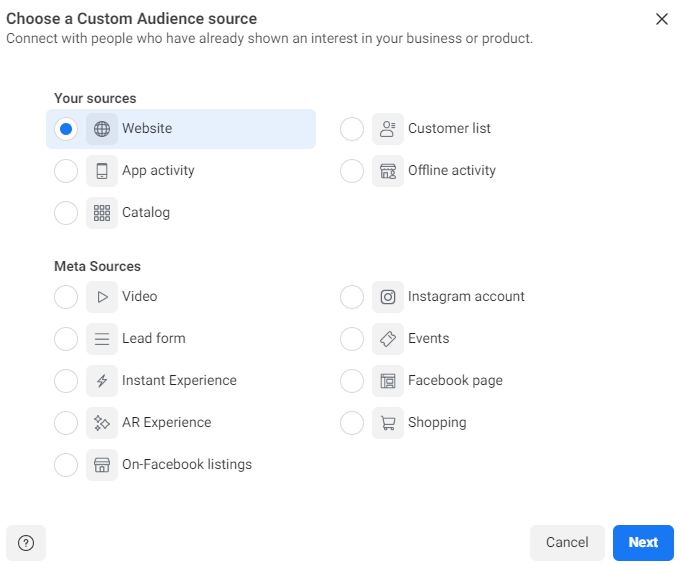The width and height of the screenshot is (682, 565).
Task: Click the Facebook page label text
Action: coord(455,381)
